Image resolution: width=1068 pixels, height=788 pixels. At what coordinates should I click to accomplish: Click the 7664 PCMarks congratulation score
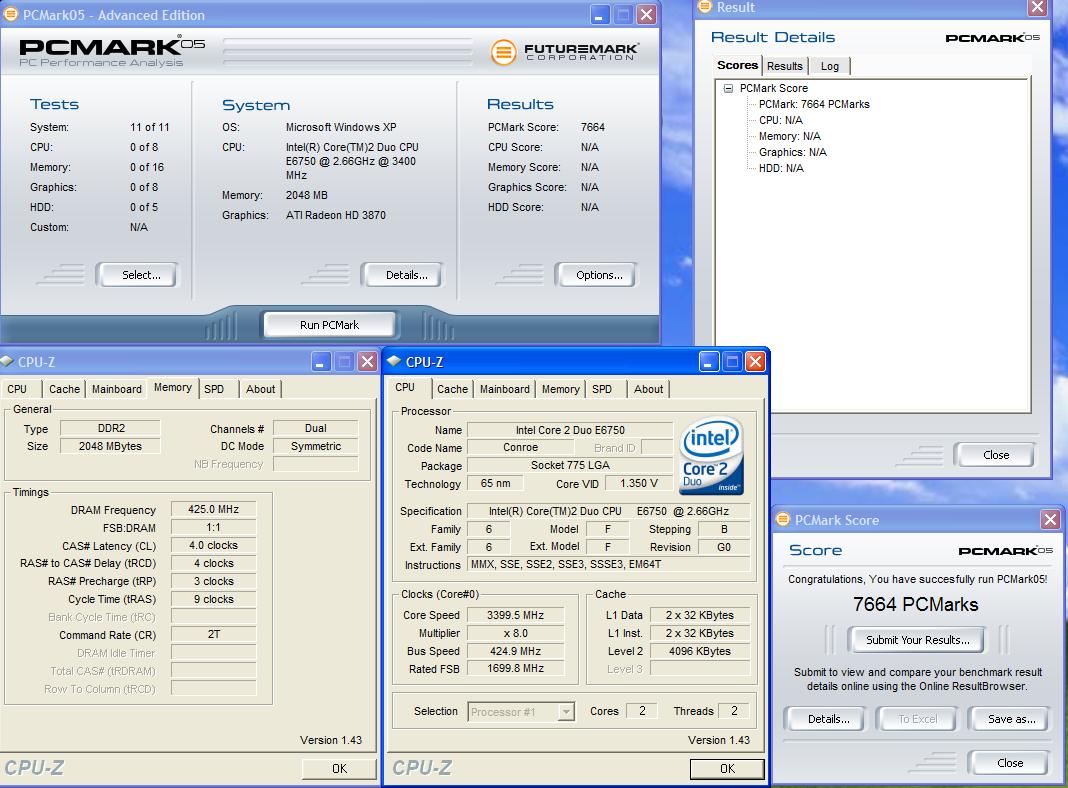pyautogui.click(x=915, y=605)
